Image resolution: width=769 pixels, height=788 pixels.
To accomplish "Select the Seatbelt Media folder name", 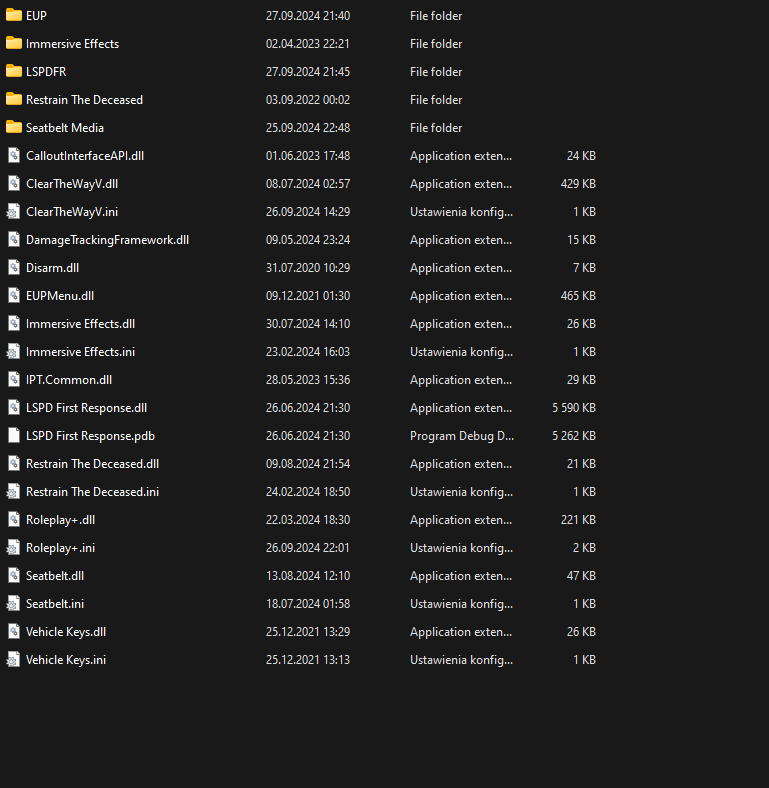I will pos(65,128).
